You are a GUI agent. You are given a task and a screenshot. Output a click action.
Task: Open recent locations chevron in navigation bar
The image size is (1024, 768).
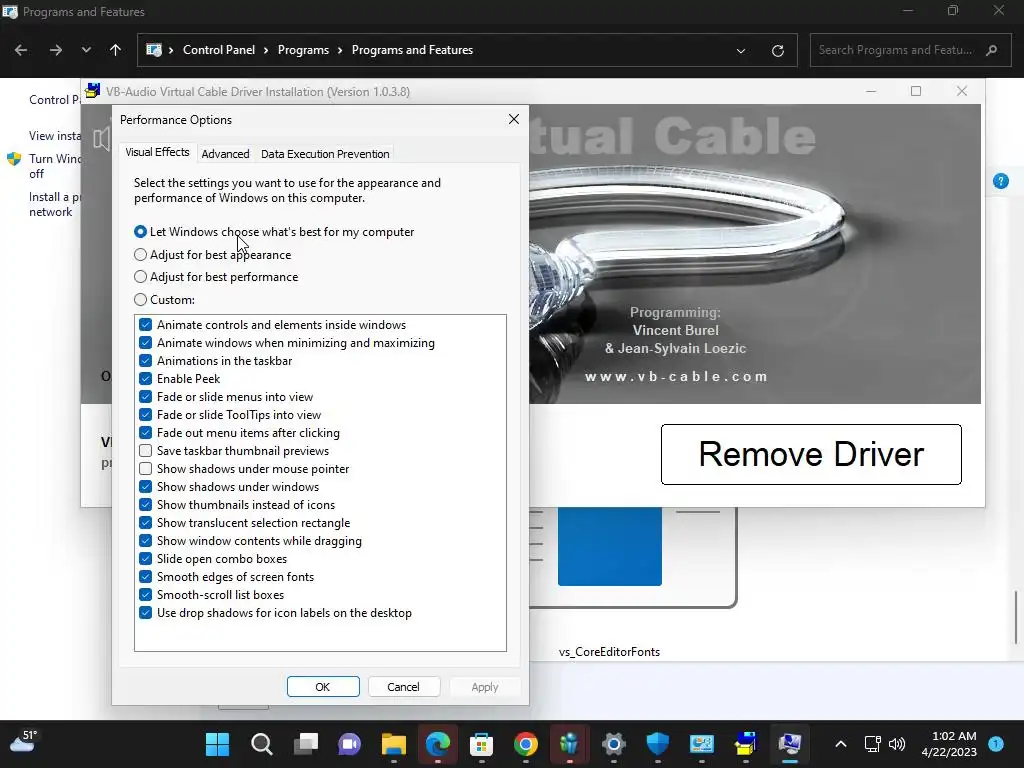click(x=86, y=50)
